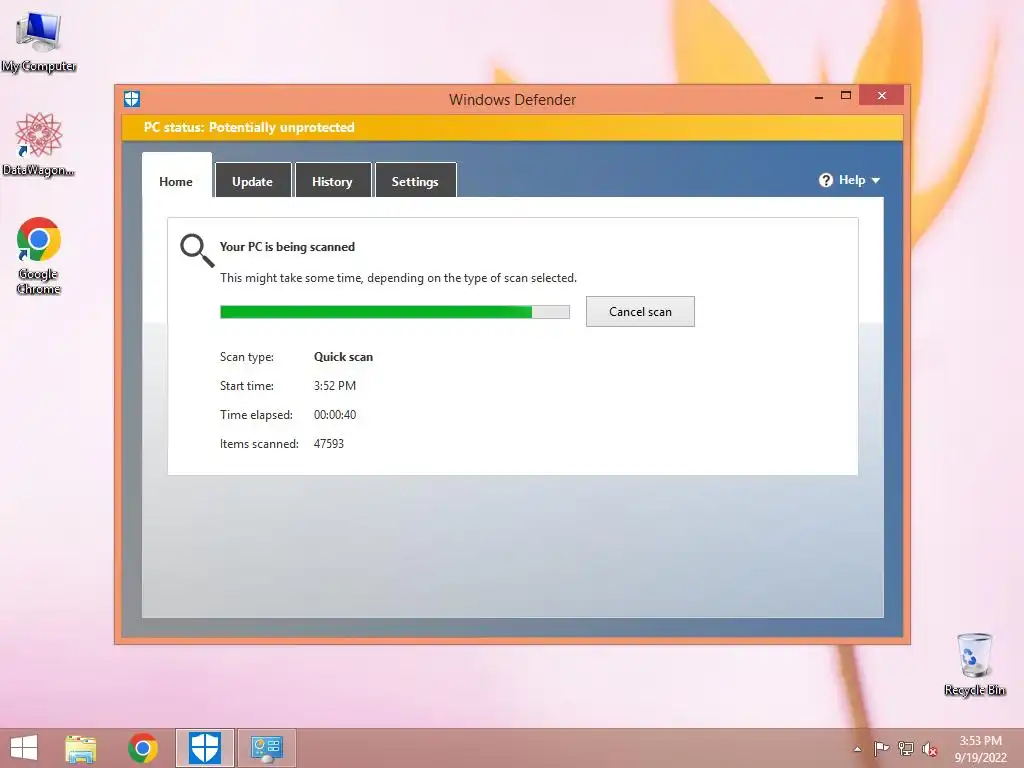Click the magnifying glass scan icon
1024x768 pixels.
(x=197, y=251)
